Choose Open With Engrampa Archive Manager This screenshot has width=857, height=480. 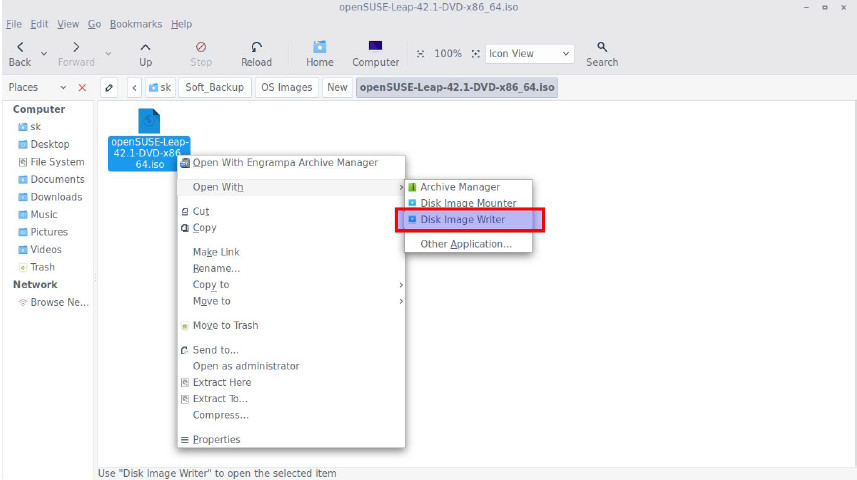click(x=291, y=162)
